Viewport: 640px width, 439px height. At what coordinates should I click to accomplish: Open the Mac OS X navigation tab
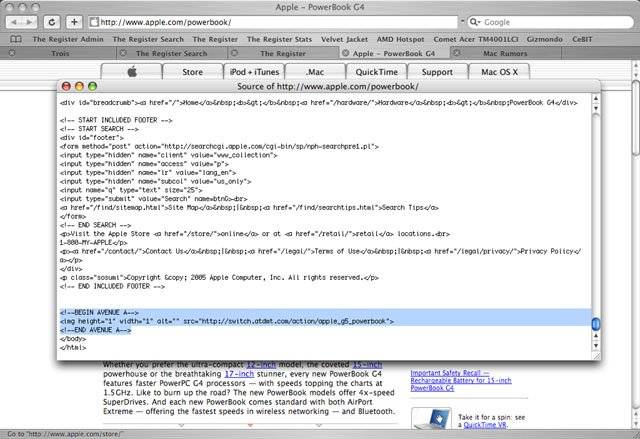tap(500, 72)
